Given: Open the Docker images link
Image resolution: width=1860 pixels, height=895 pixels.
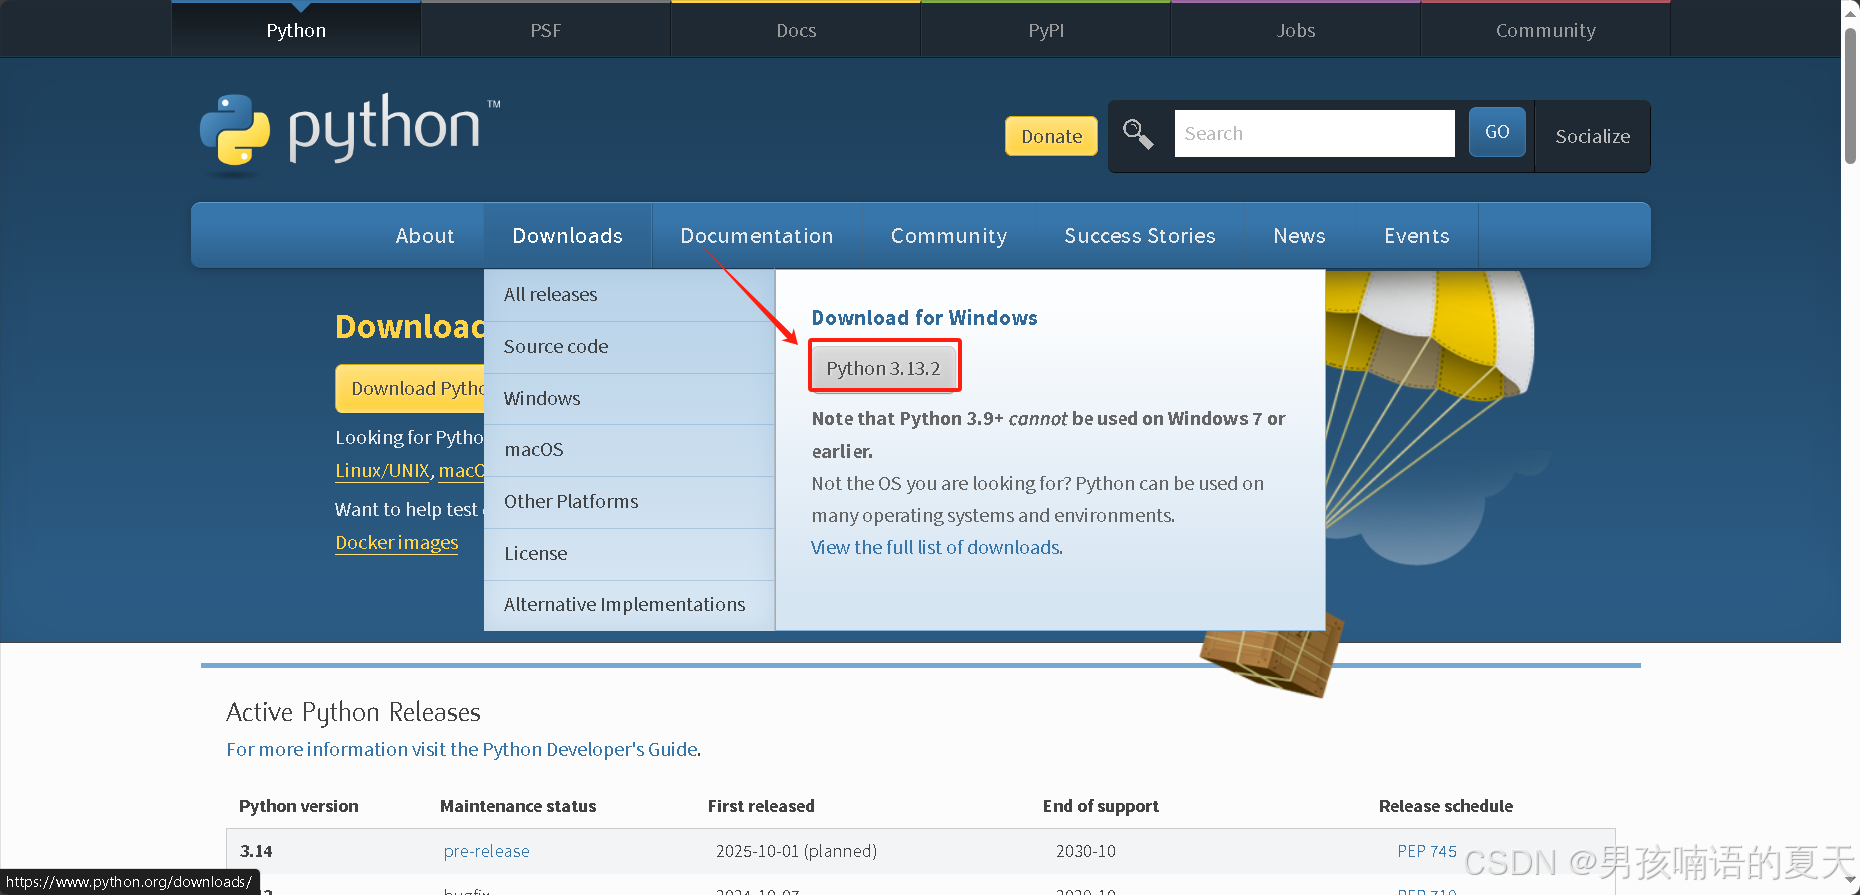Looking at the screenshot, I should pos(397,543).
